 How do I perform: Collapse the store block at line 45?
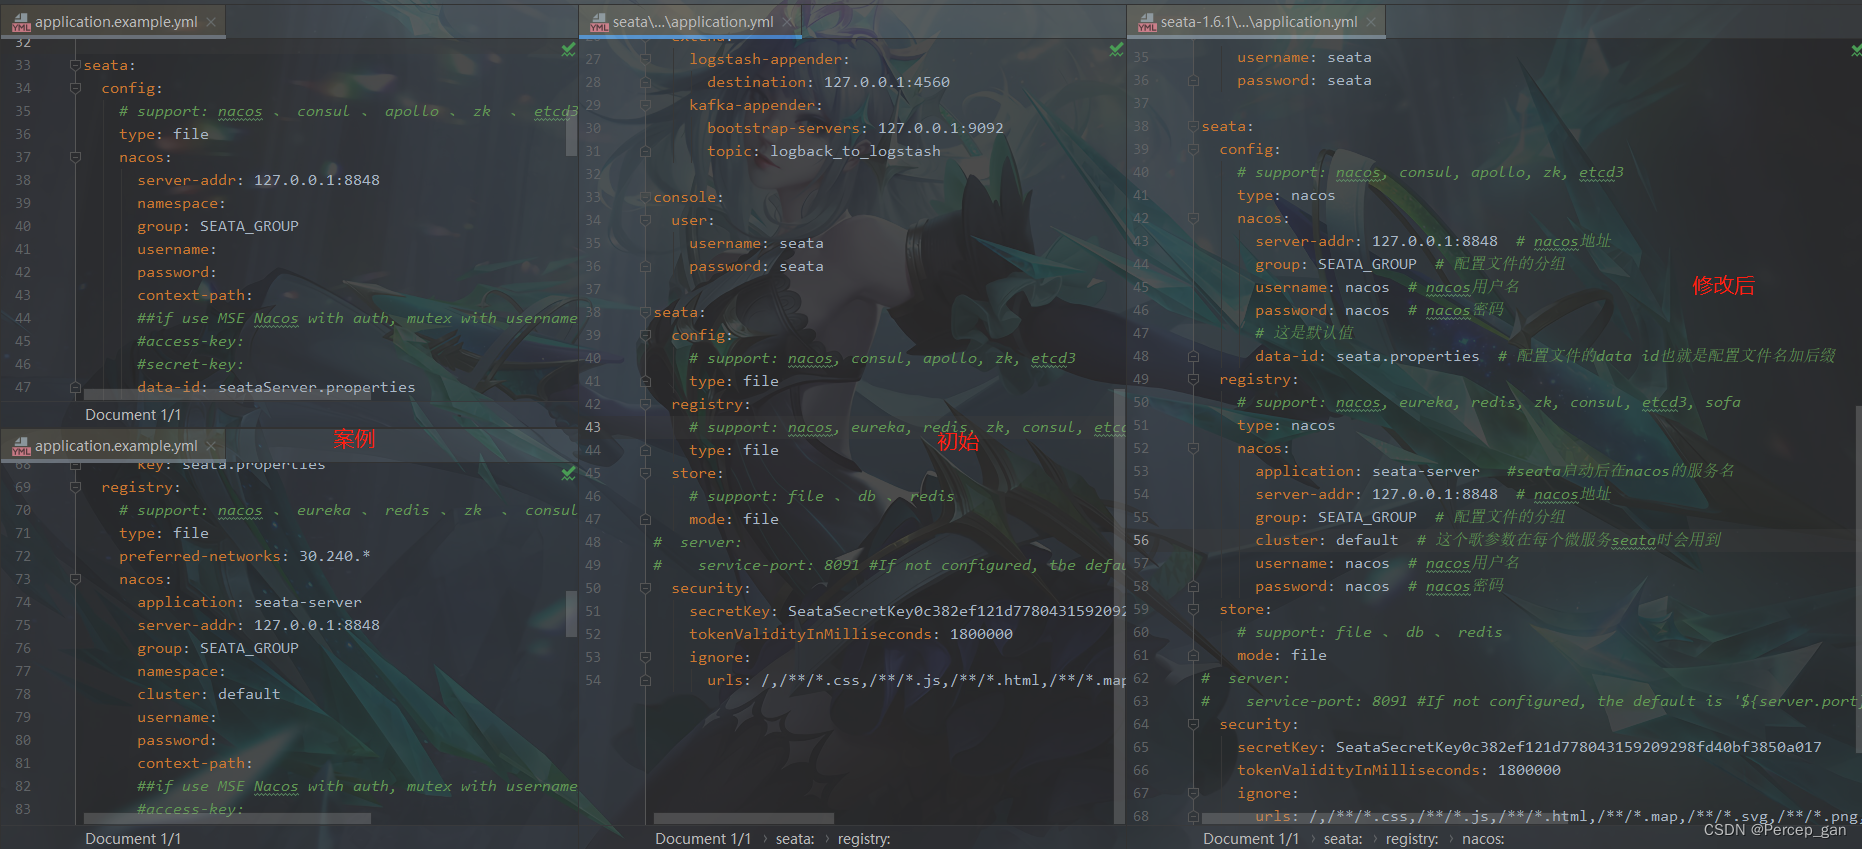click(x=645, y=473)
